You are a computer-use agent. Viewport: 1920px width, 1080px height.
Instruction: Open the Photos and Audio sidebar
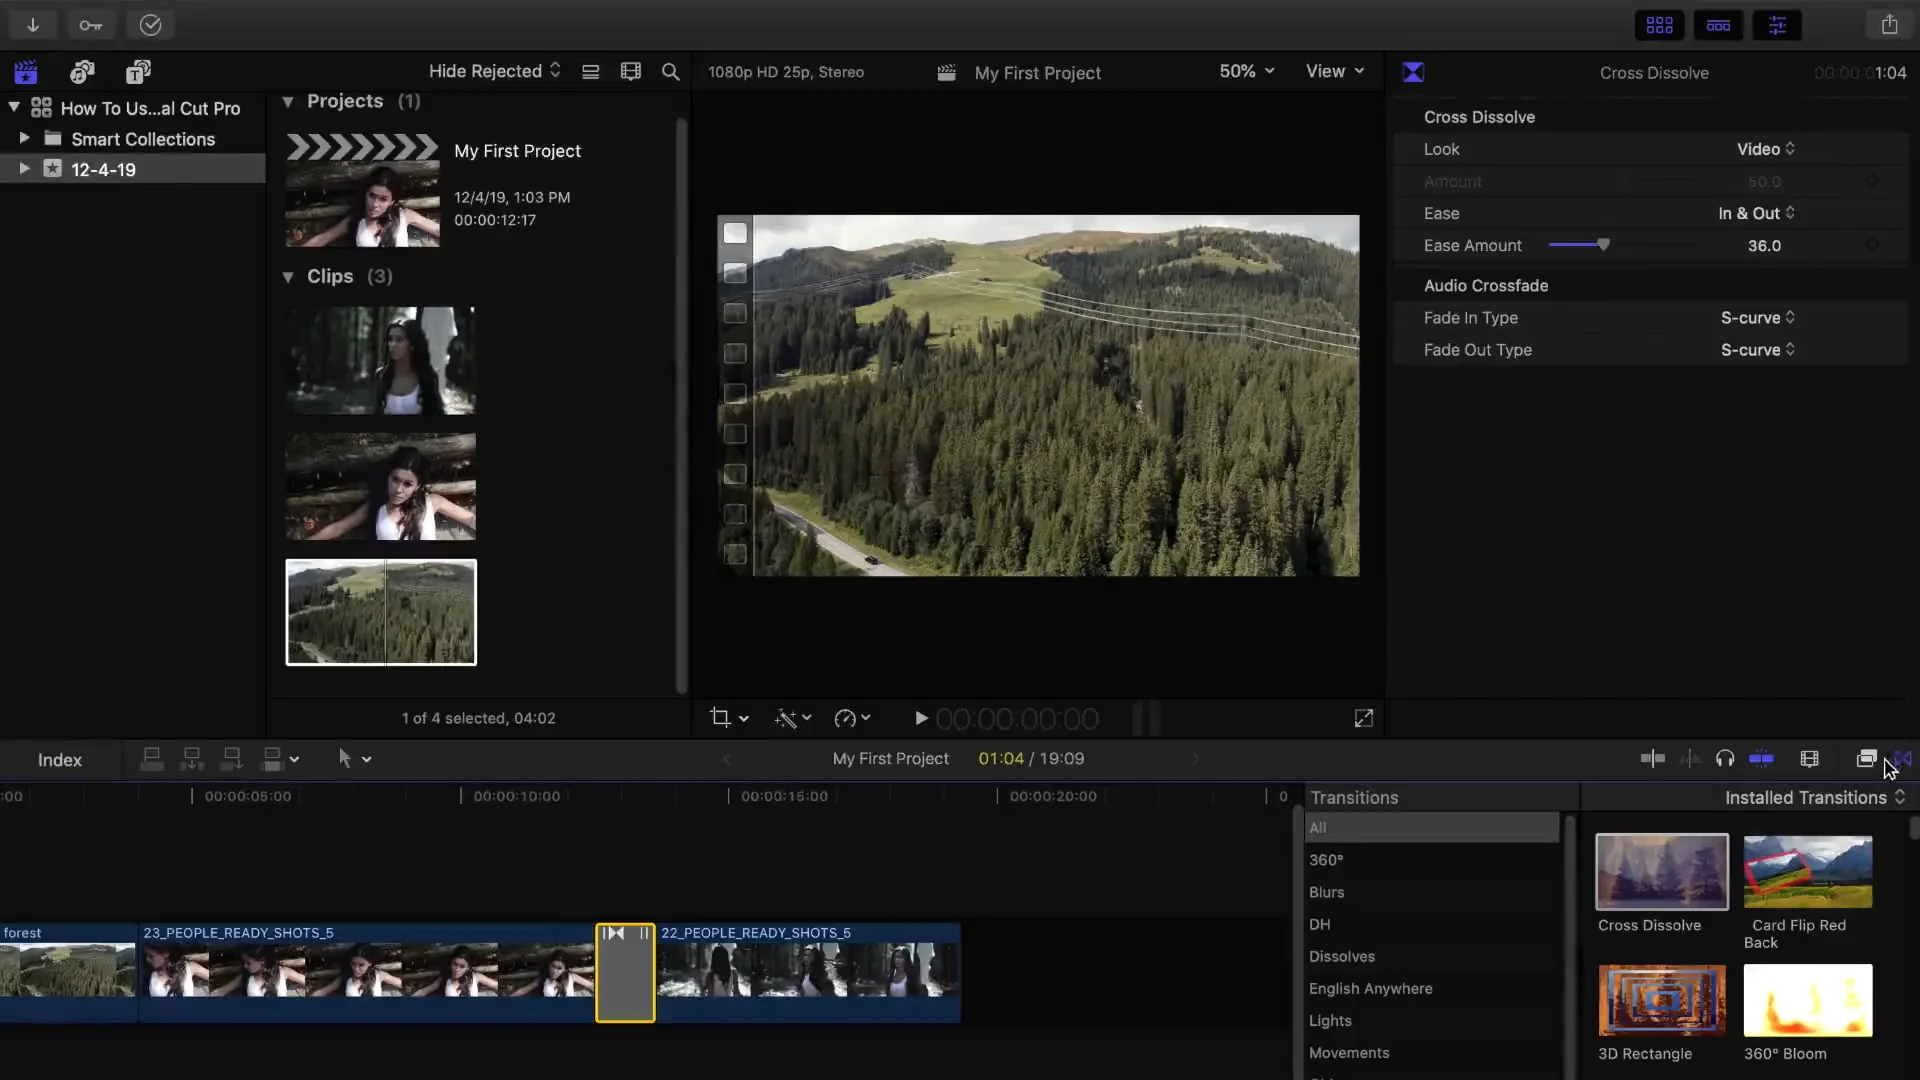tap(82, 72)
